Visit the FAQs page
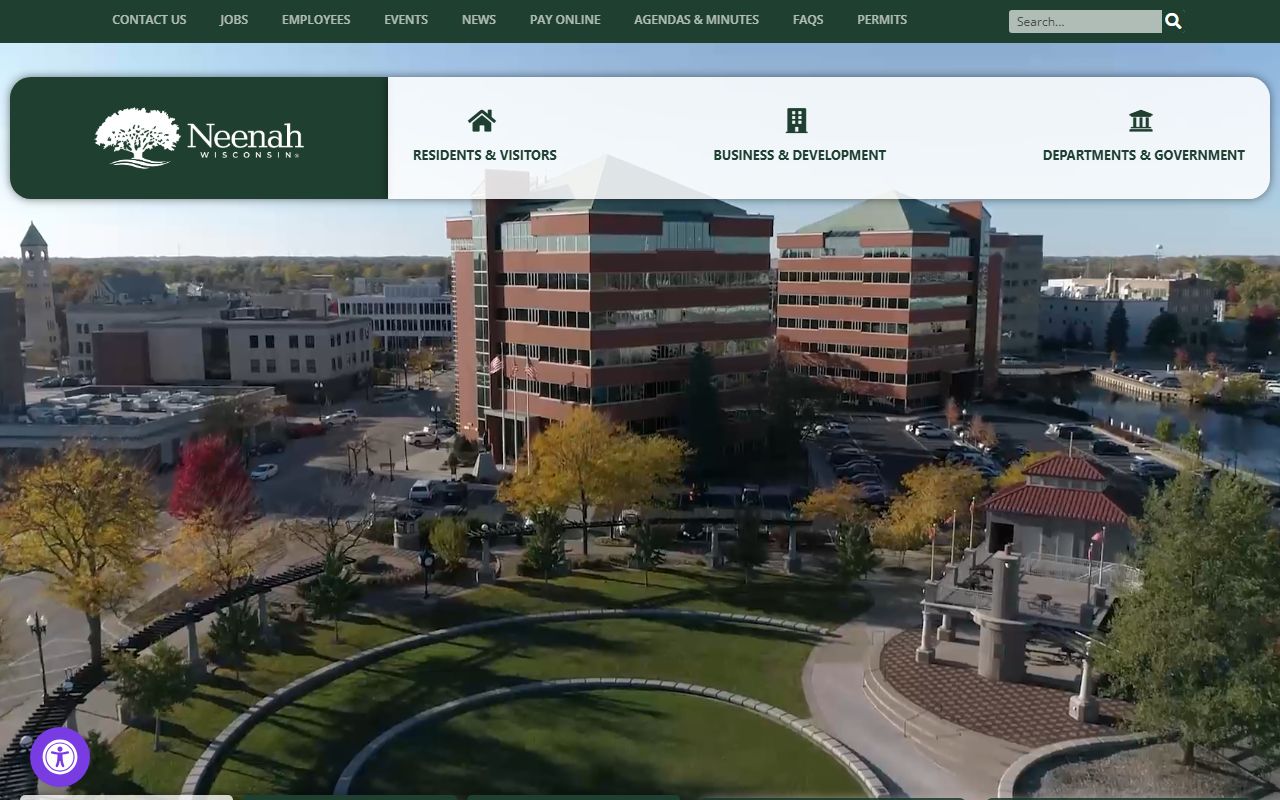The width and height of the screenshot is (1280, 800). coord(808,20)
